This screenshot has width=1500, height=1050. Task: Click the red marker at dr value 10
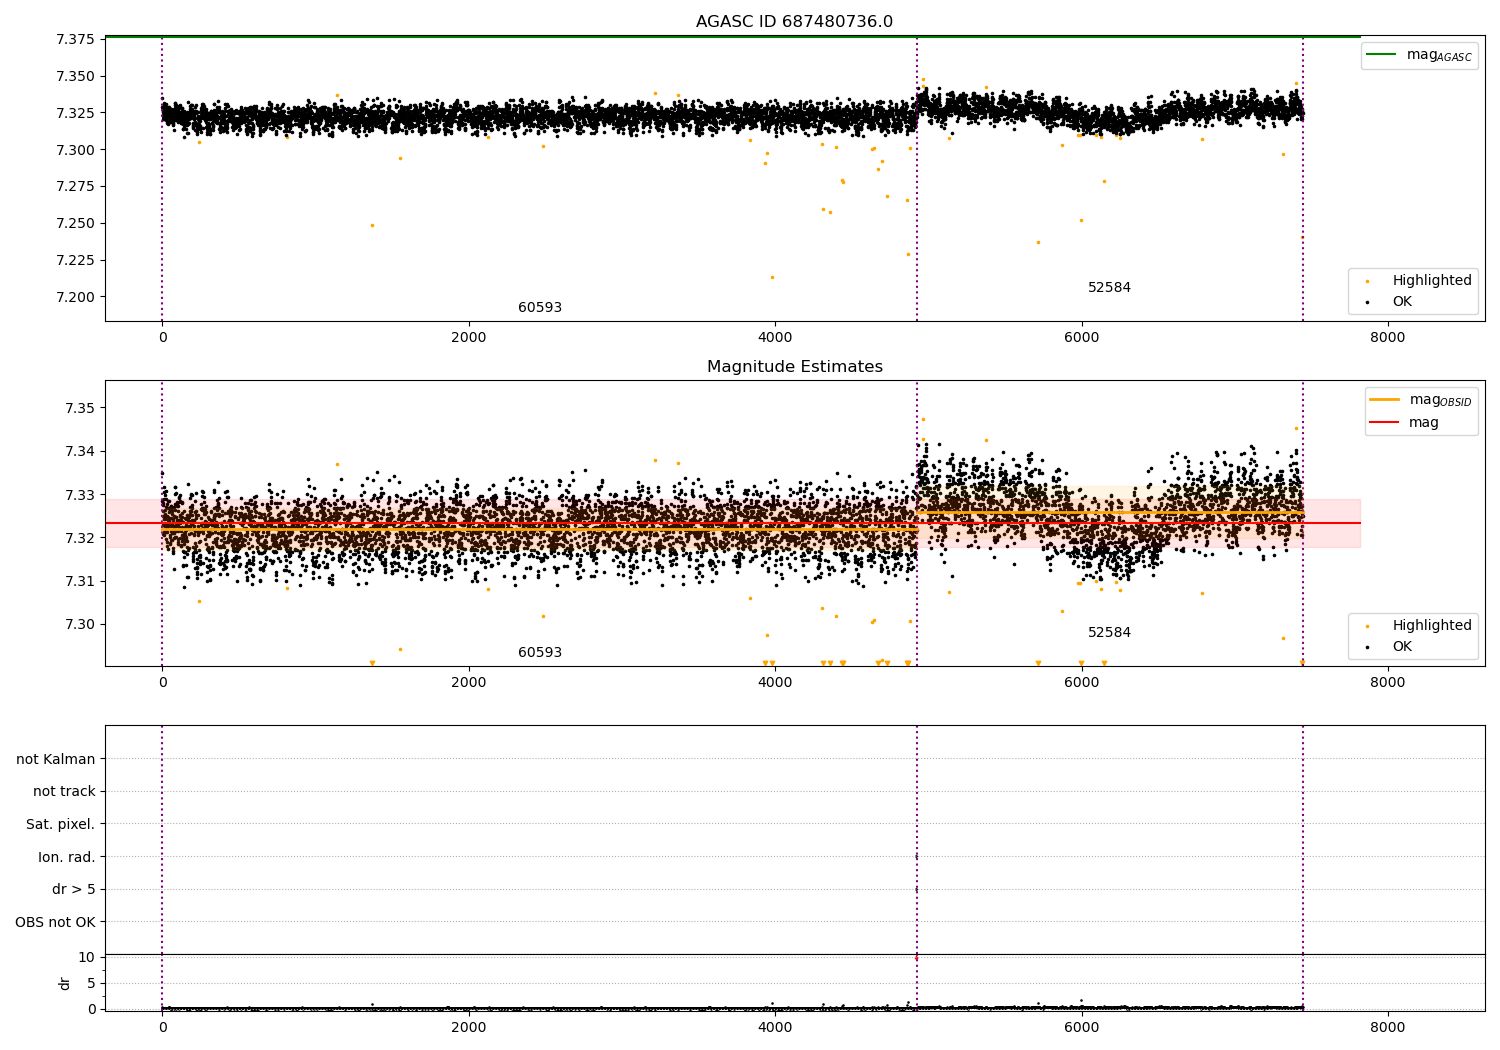916,958
